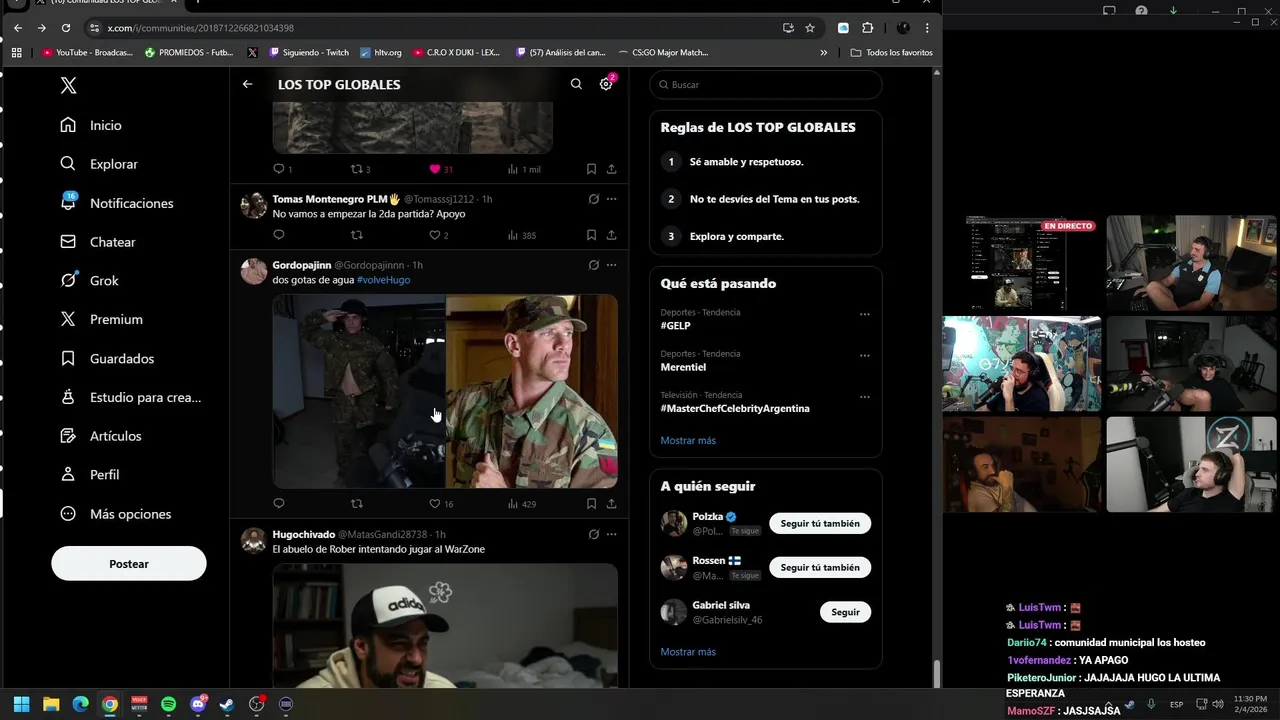Open more options for #GELP trend

point(865,314)
